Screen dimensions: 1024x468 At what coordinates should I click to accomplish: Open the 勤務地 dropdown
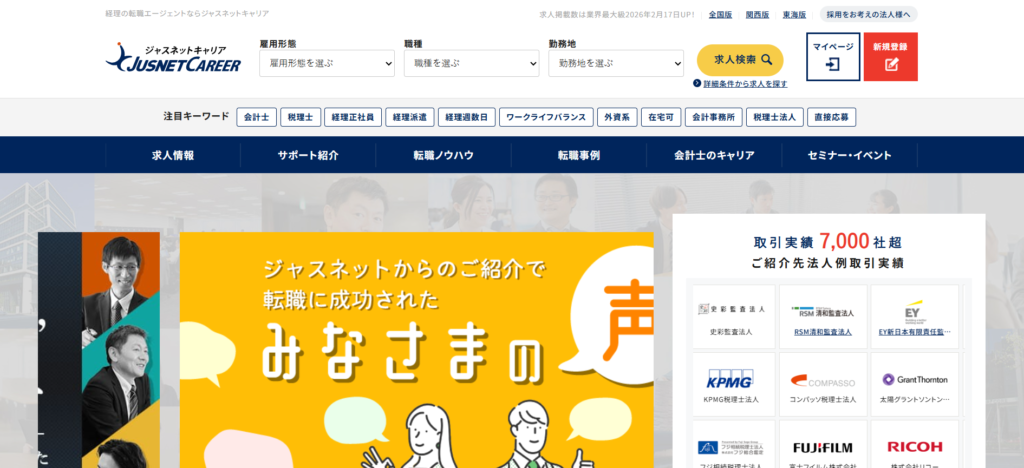pos(615,63)
